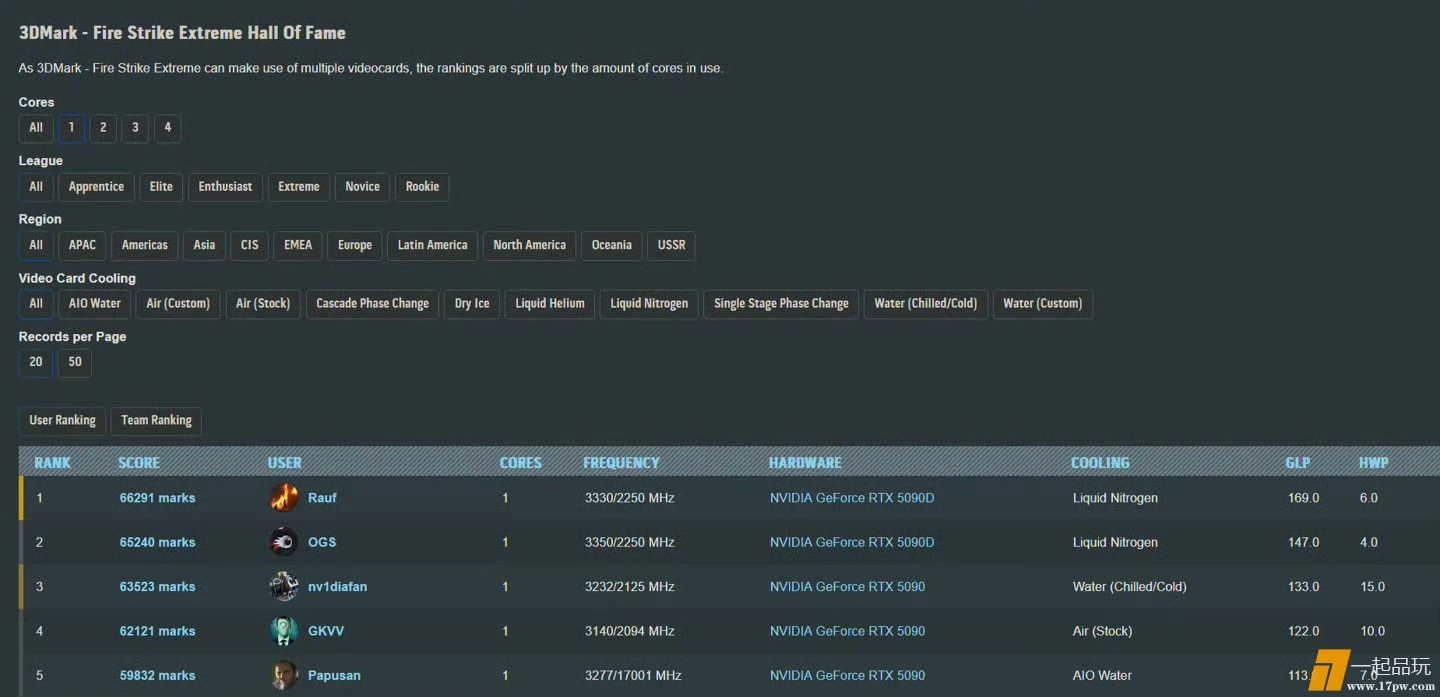Viewport: 1440px width, 697px height.
Task: Click 3350/2250 MHz frequency text
Action: coord(630,542)
